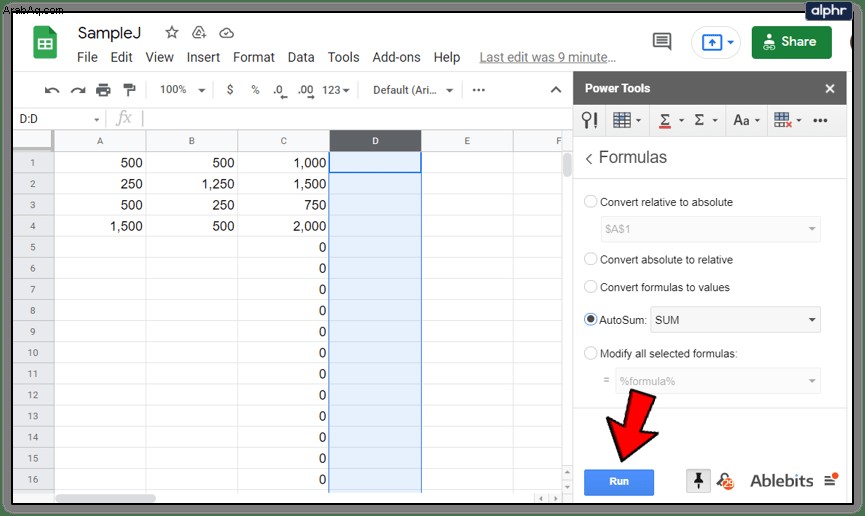Select Convert formulas to values option
Screen dimensions: 865x516
tap(590, 286)
